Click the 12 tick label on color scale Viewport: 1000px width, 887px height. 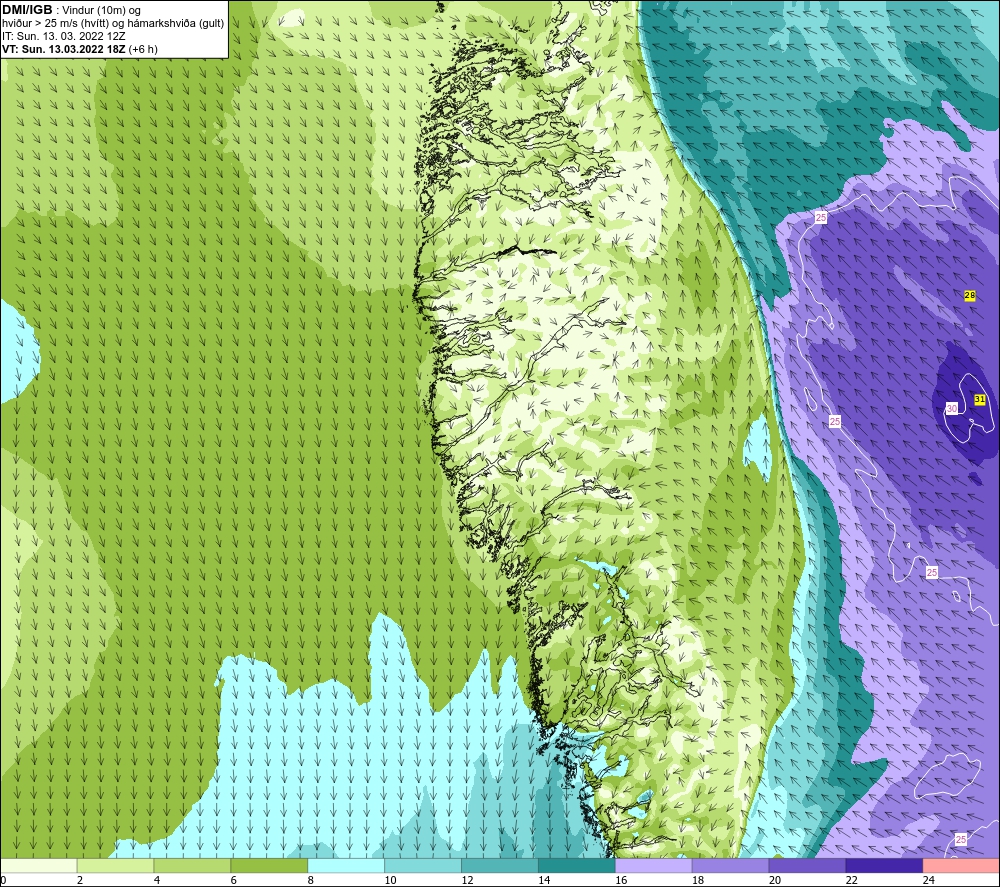pyautogui.click(x=467, y=880)
